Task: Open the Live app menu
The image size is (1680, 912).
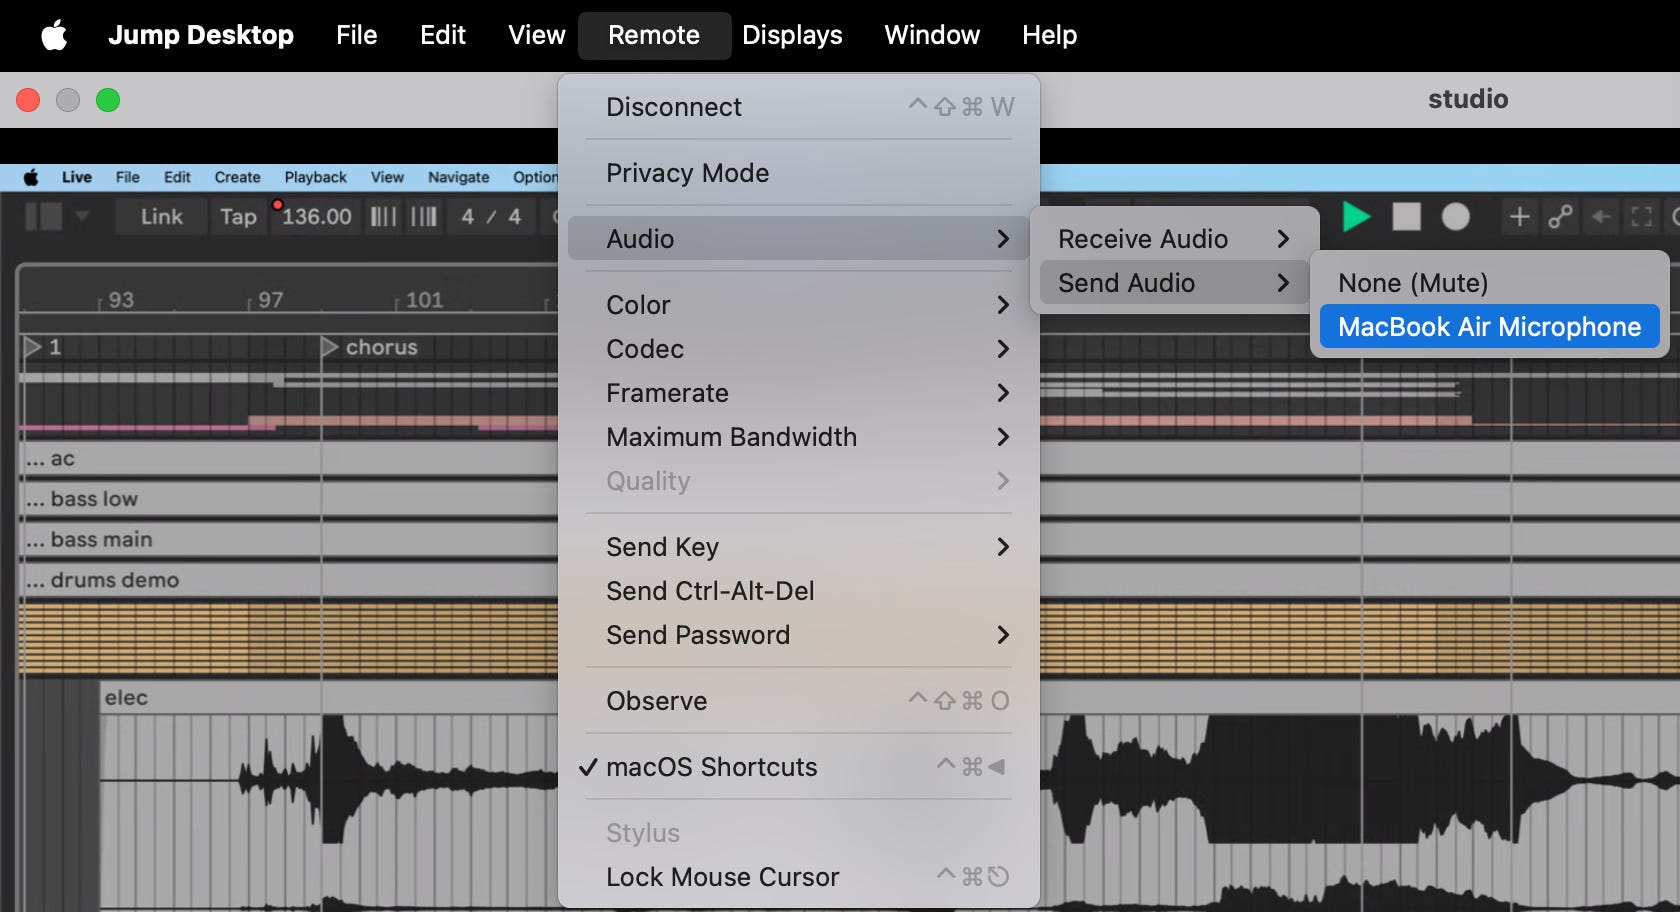Action: click(x=77, y=177)
